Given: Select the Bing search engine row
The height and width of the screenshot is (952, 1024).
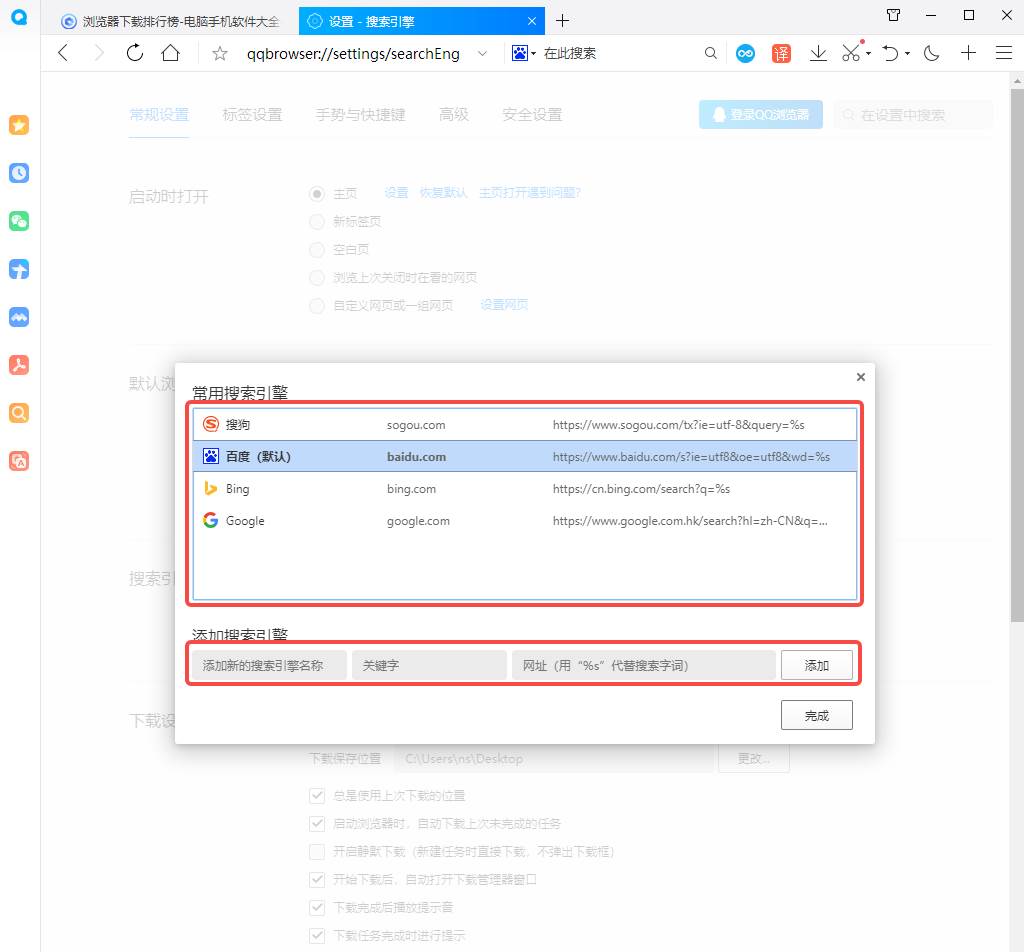Looking at the screenshot, I should click(x=525, y=489).
